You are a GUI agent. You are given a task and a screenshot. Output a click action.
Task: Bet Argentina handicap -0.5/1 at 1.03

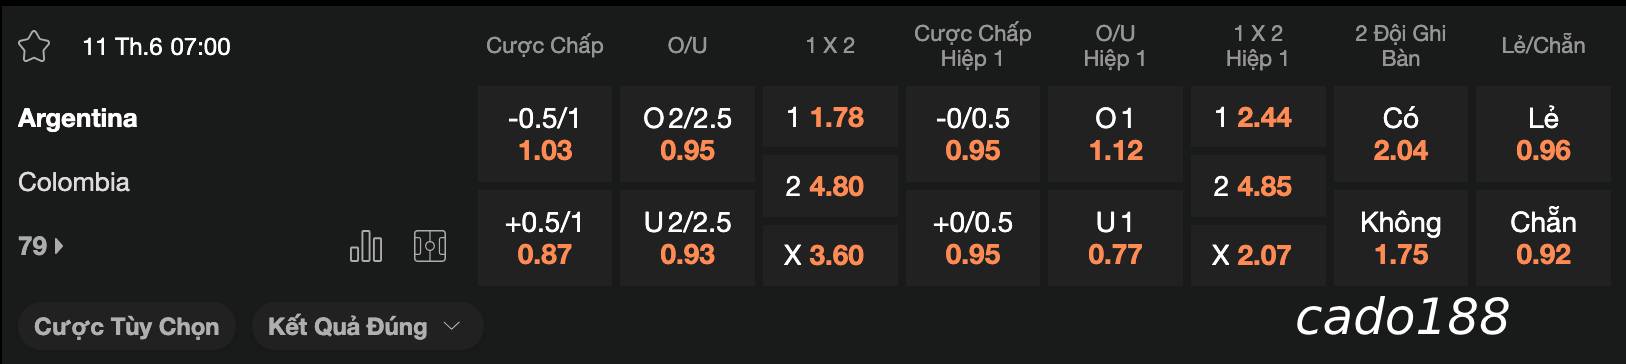pyautogui.click(x=545, y=134)
